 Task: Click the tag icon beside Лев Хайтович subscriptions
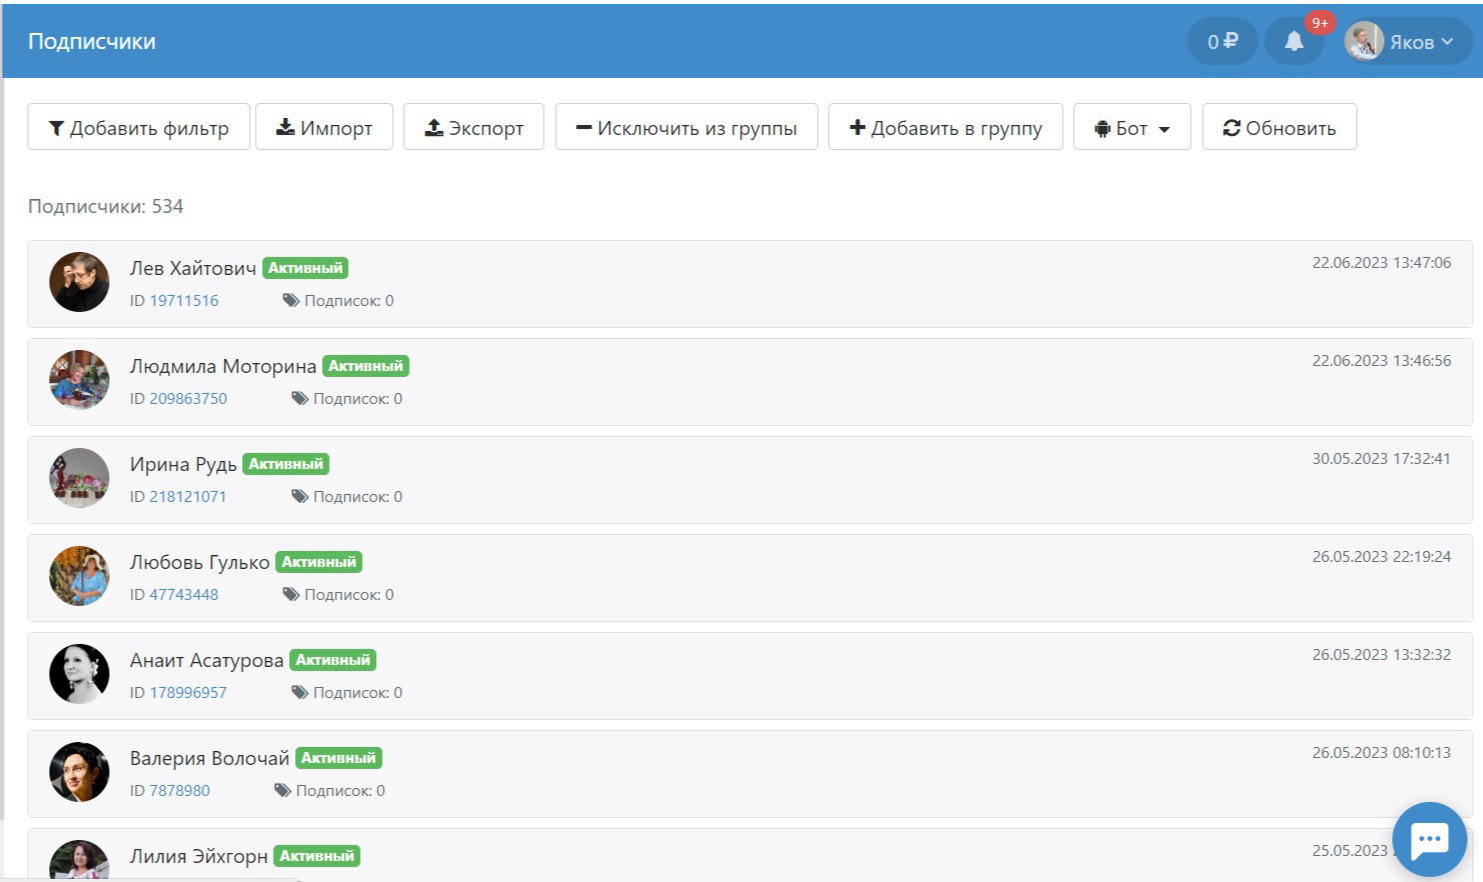tap(291, 300)
